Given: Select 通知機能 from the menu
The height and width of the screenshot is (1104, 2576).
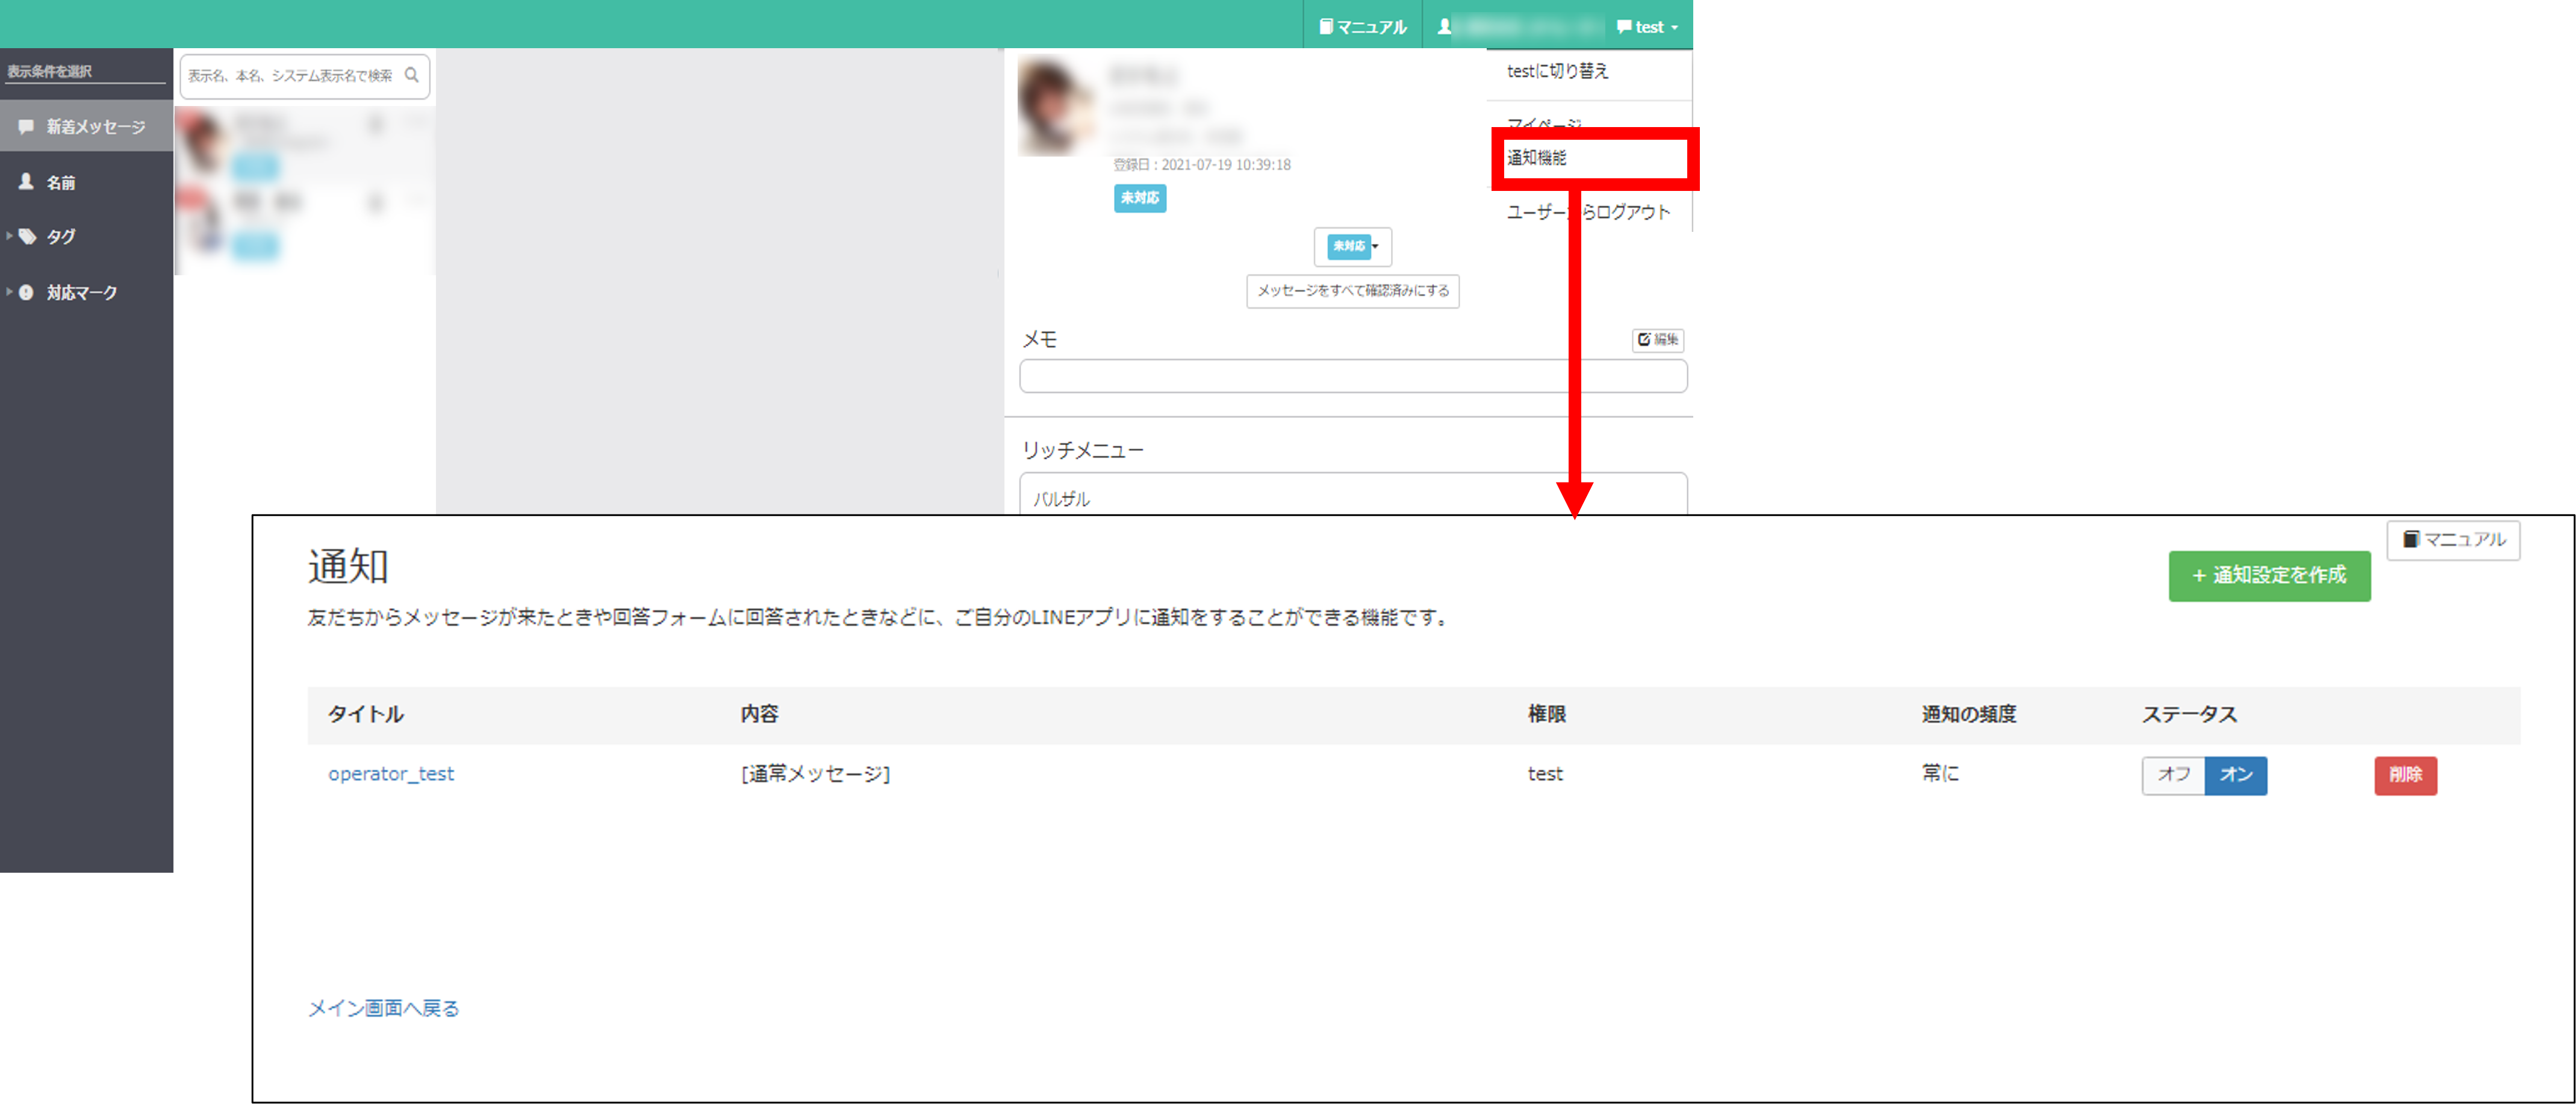Looking at the screenshot, I should [1537, 158].
